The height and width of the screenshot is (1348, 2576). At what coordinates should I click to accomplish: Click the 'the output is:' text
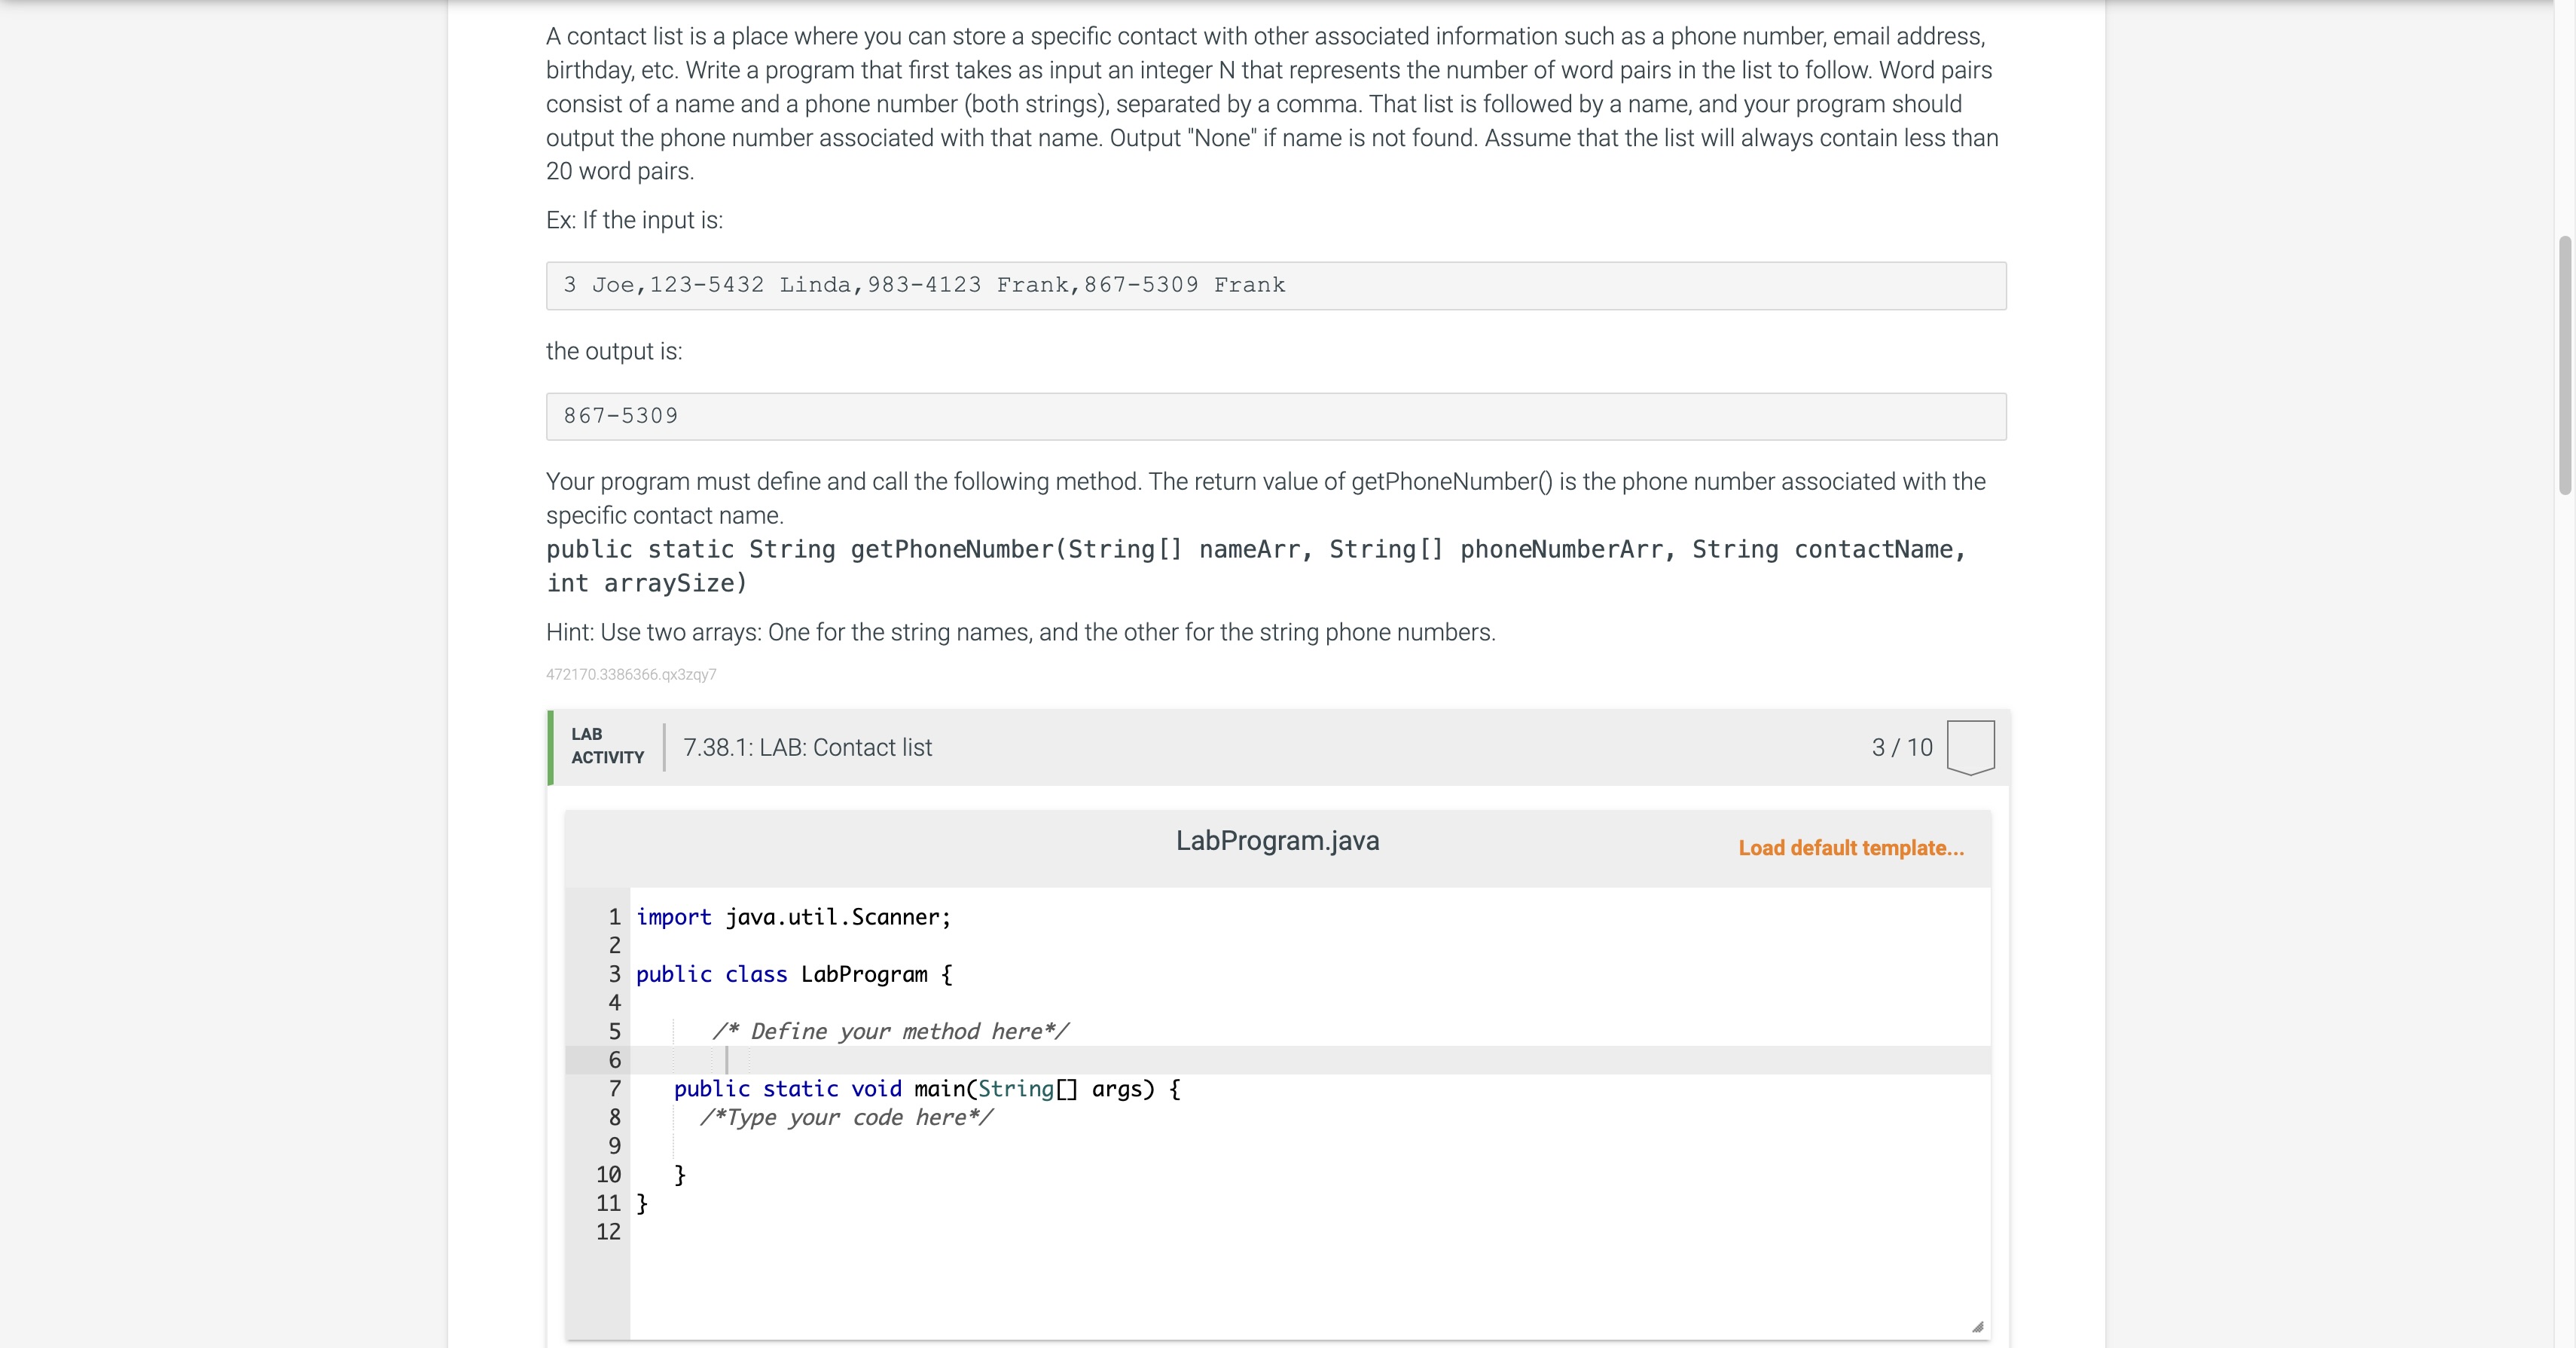point(614,351)
